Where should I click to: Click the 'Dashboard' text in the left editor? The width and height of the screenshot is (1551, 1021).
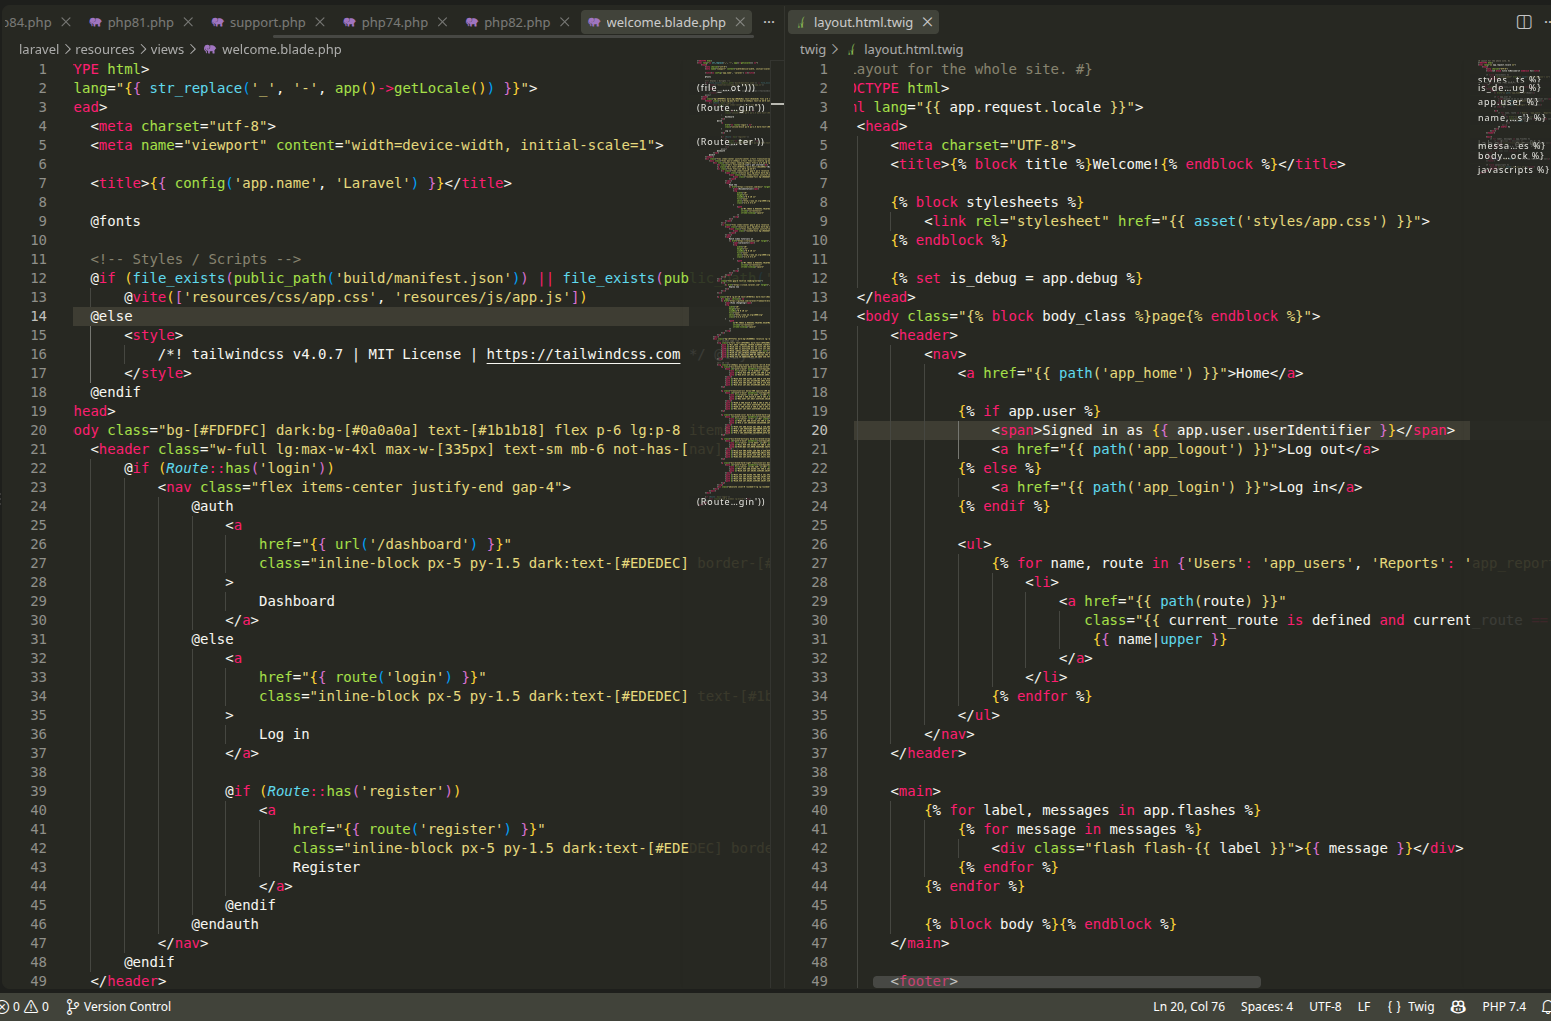pyautogui.click(x=296, y=601)
